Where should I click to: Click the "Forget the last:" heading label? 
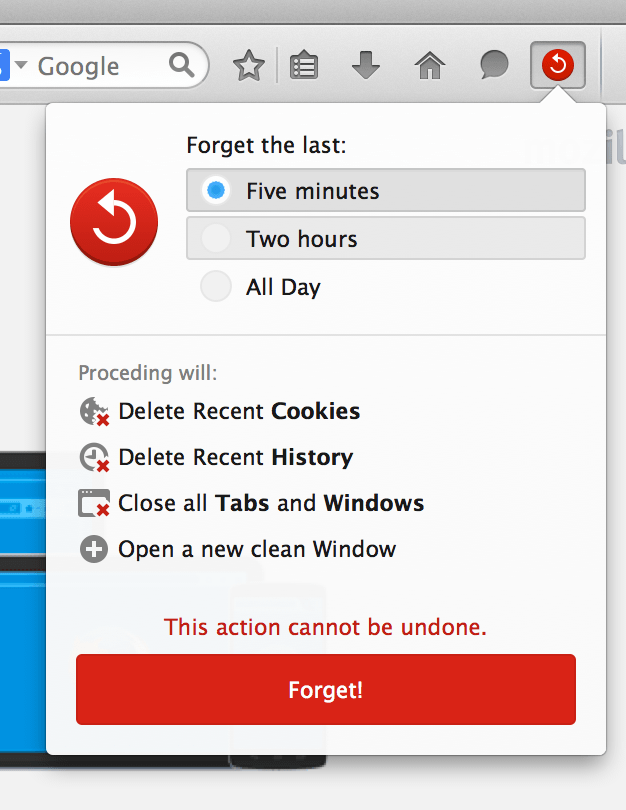266,145
